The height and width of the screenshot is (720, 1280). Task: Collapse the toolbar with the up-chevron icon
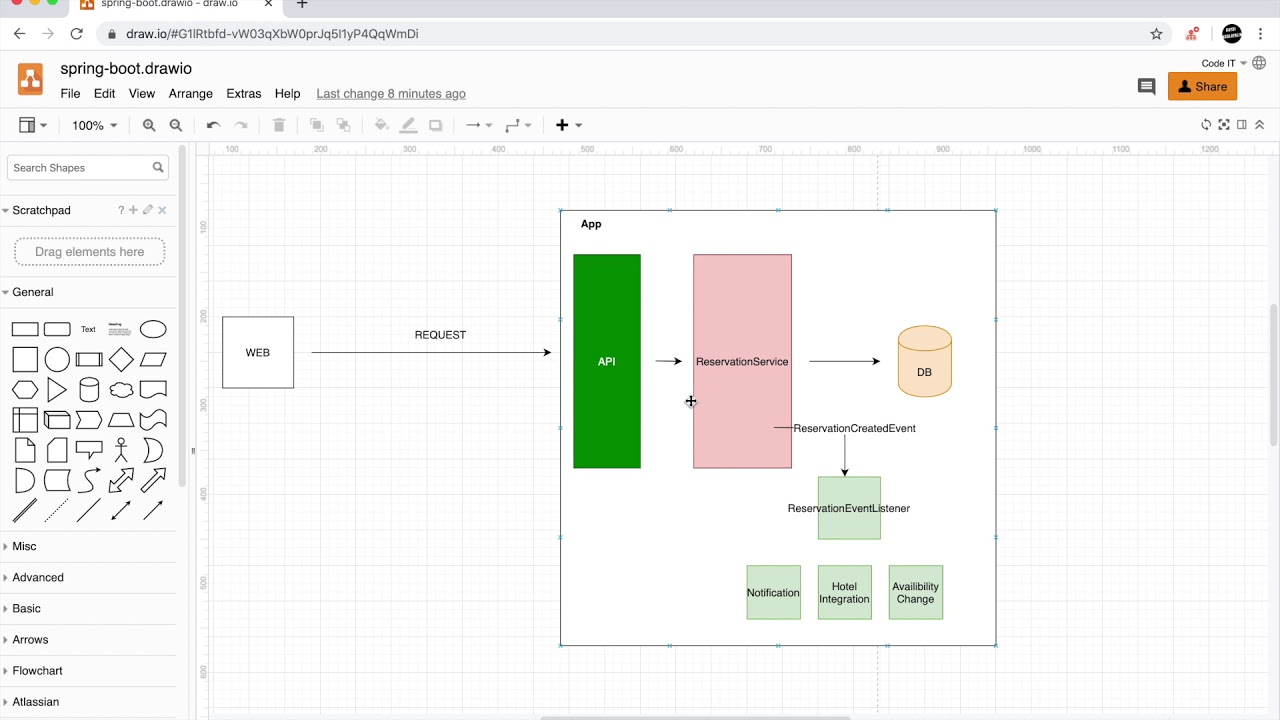pyautogui.click(x=1260, y=125)
